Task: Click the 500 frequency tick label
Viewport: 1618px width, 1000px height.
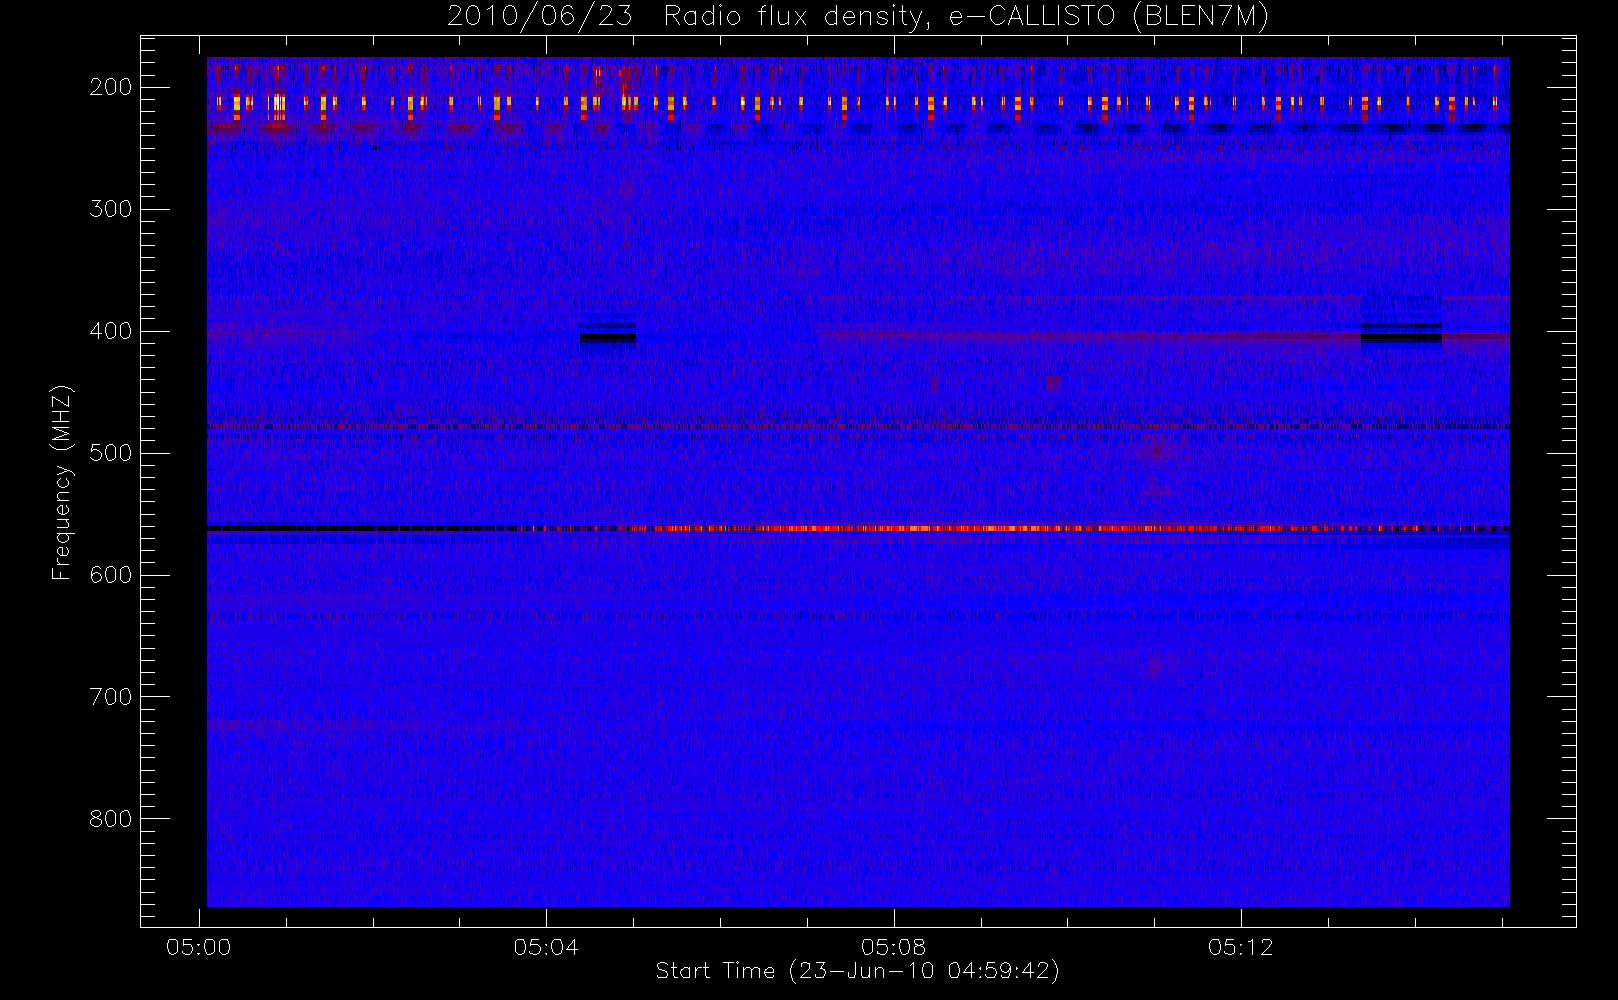Action: [110, 453]
